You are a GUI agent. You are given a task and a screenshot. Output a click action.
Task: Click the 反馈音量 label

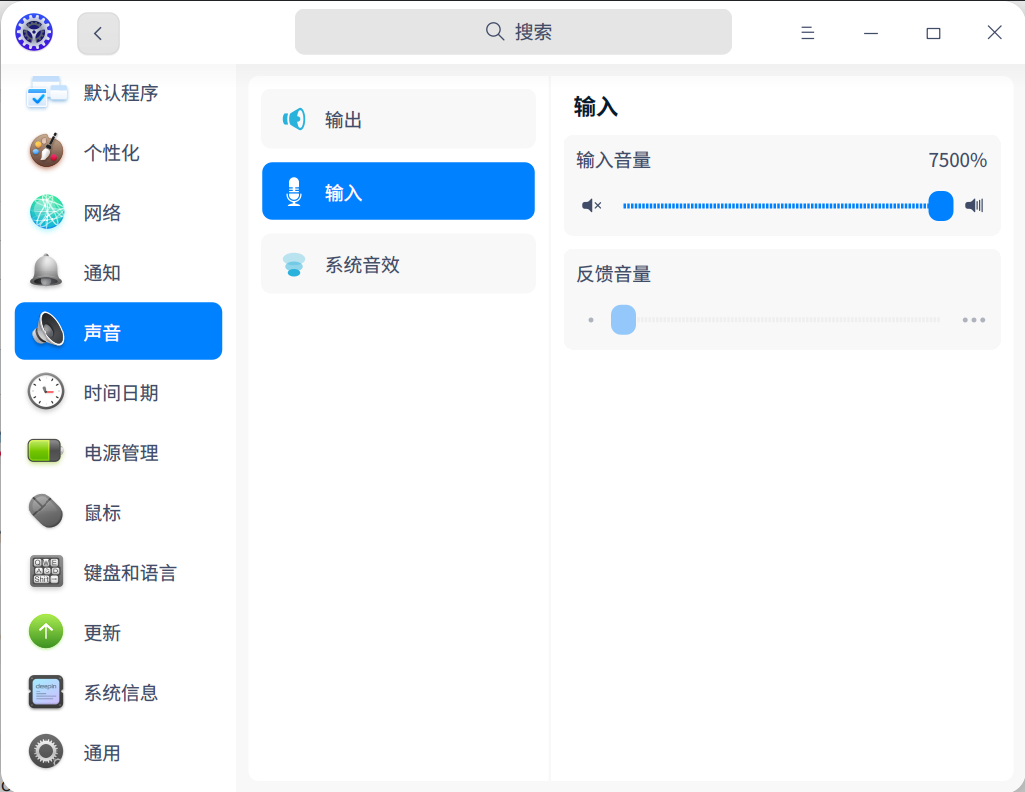coord(613,274)
